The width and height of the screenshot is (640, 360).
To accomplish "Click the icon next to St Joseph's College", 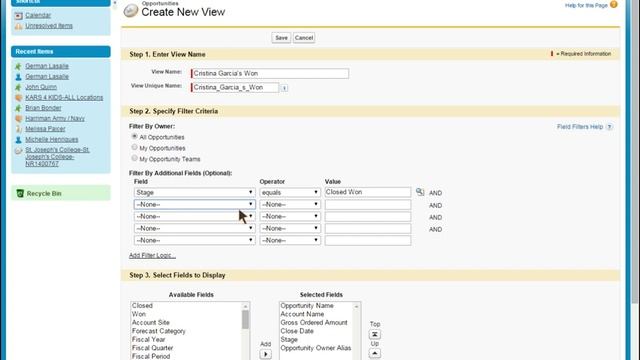I will 18,151.
